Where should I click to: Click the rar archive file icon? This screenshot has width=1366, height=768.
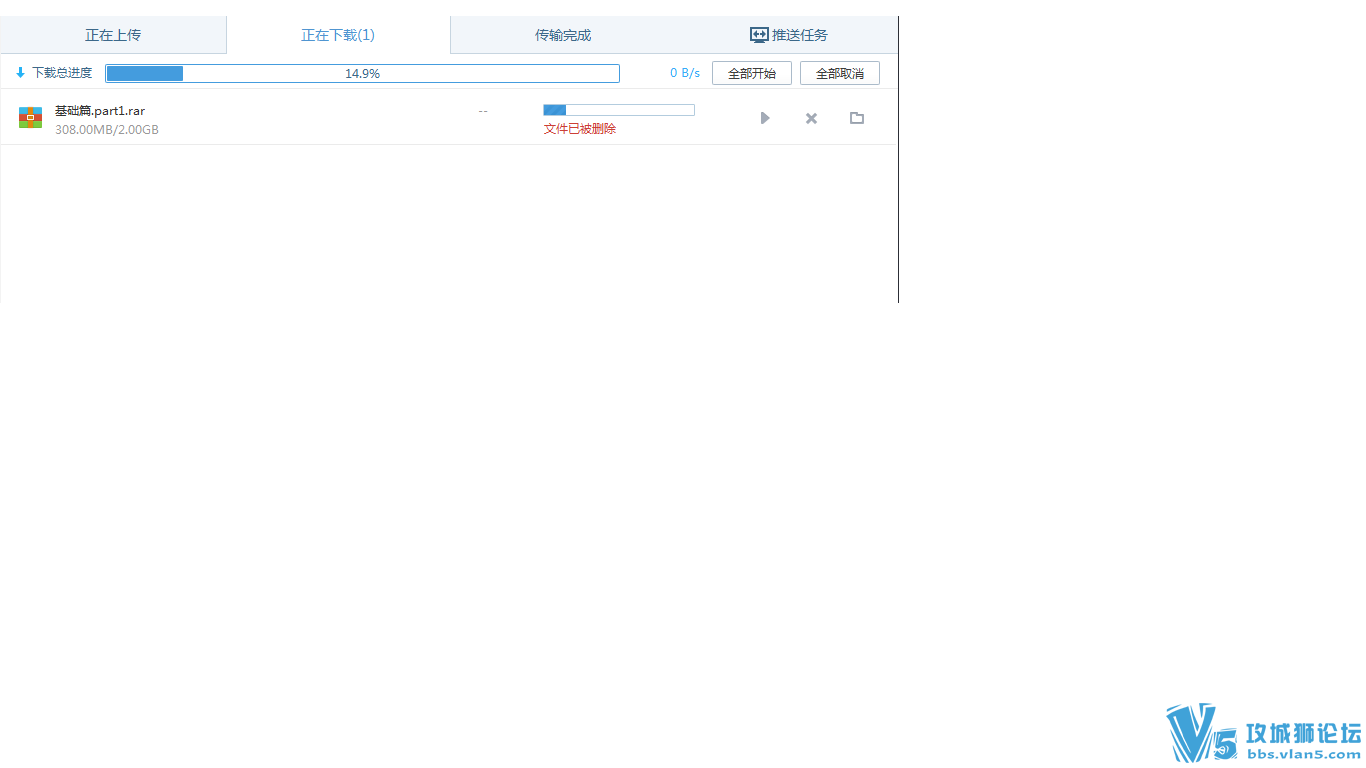point(31,118)
